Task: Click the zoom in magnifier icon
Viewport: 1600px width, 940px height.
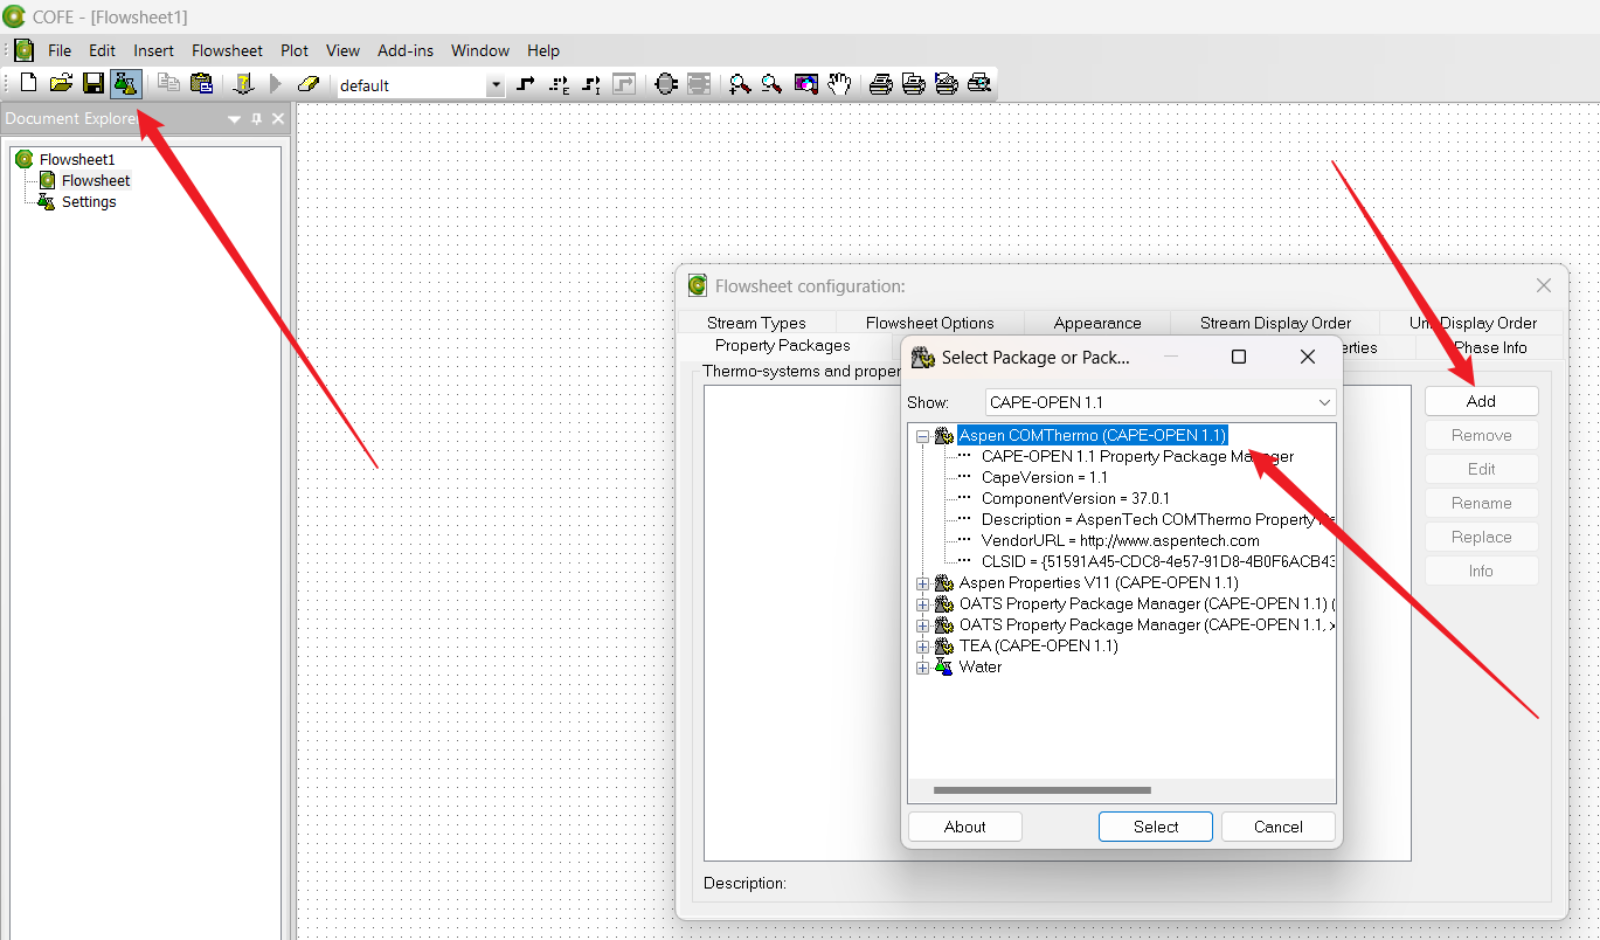Action: pyautogui.click(x=740, y=84)
